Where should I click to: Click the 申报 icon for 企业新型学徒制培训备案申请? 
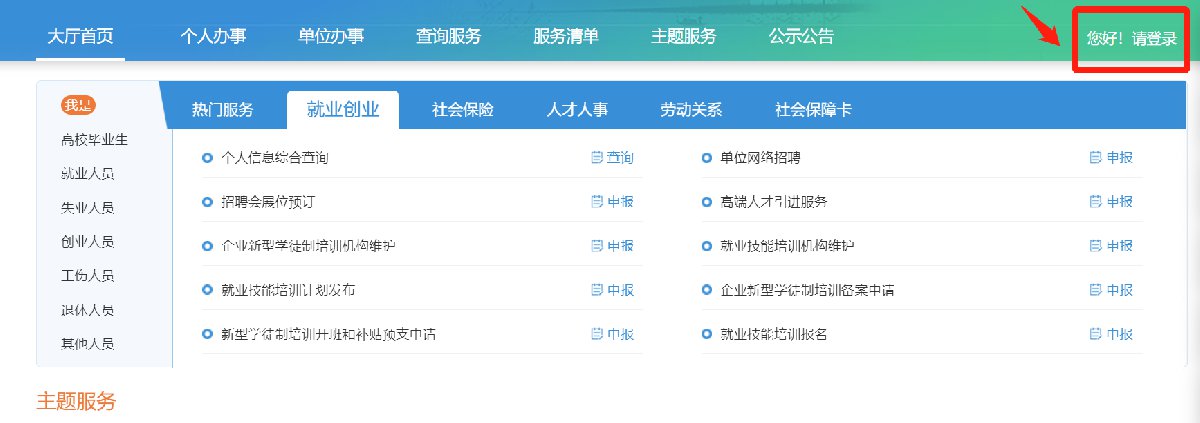point(1095,290)
